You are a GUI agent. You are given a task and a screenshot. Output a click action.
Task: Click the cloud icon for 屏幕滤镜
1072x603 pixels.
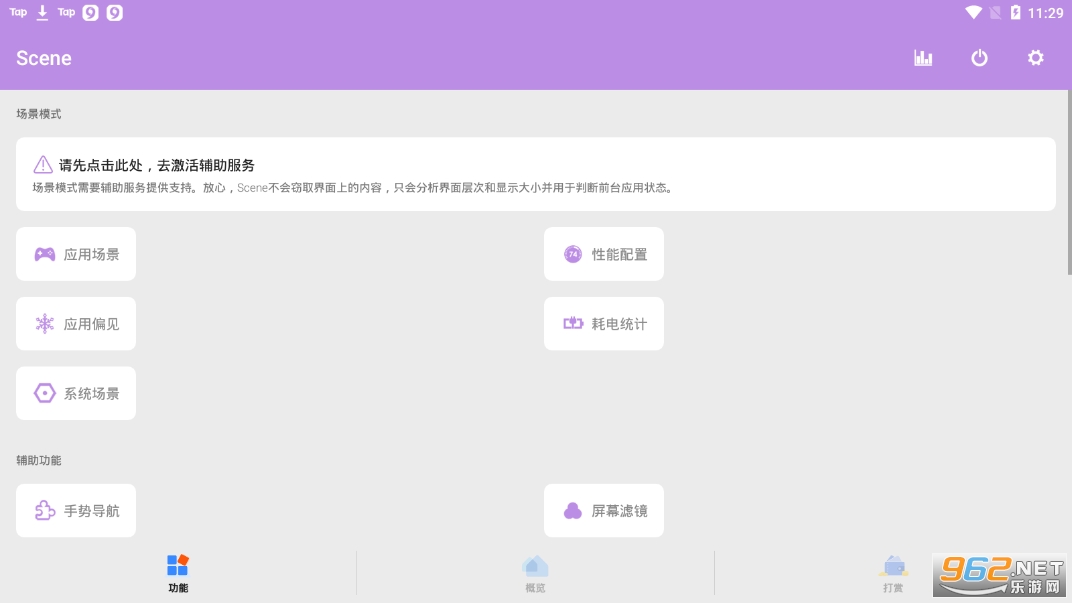point(573,511)
